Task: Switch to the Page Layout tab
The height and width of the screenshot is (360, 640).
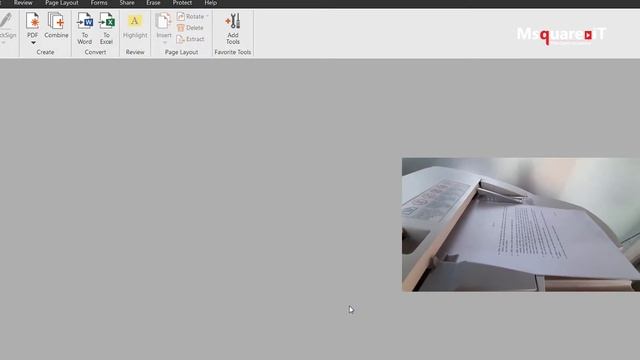Action: pos(62,3)
